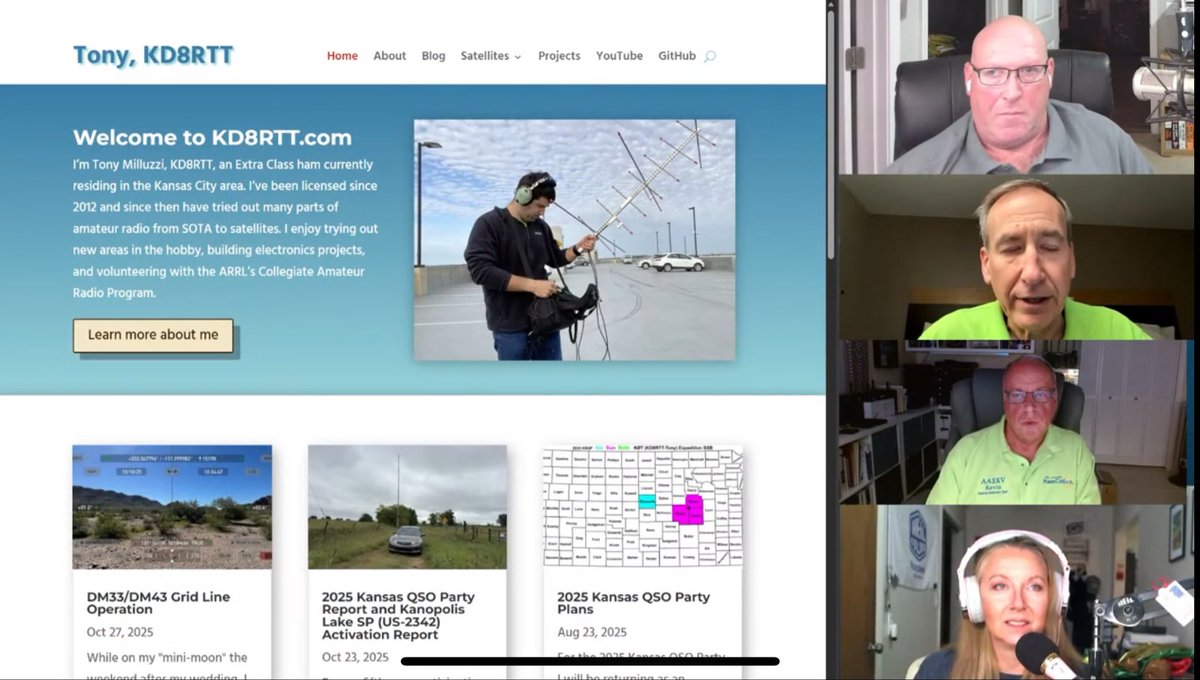Select the bald man with glasses video tile

[1017, 87]
